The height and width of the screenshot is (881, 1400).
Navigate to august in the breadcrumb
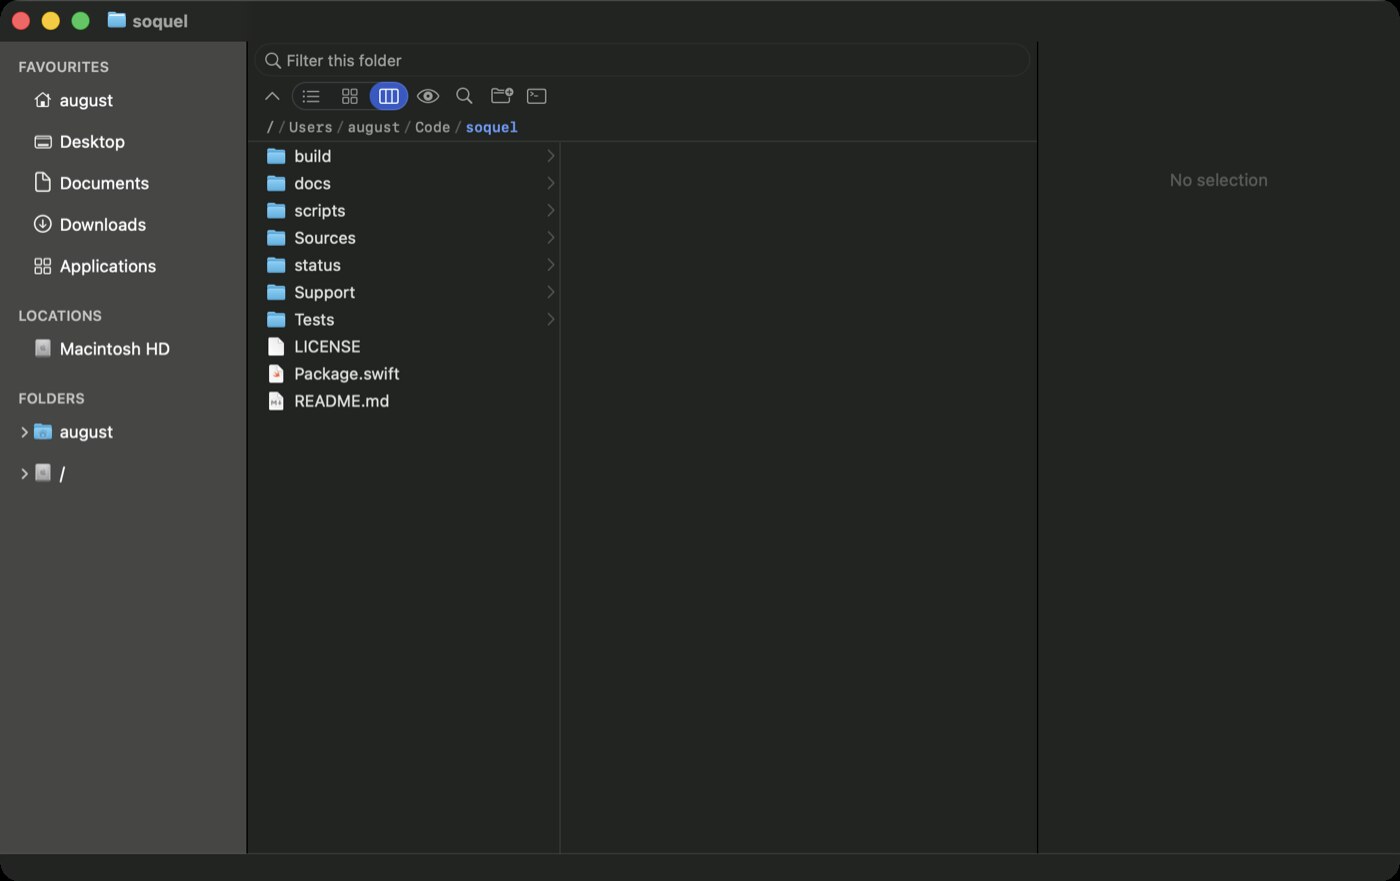[x=373, y=127]
